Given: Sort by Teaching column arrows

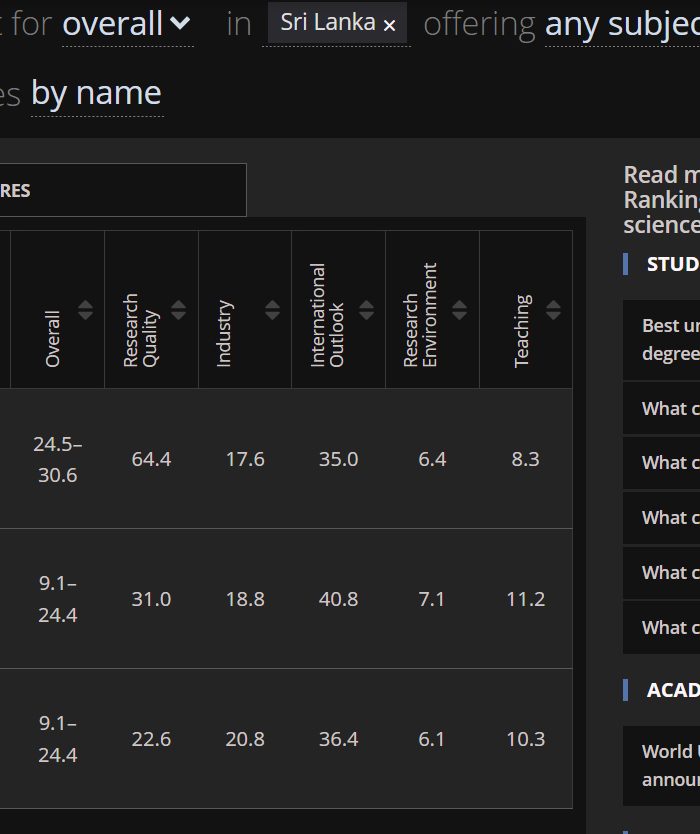Looking at the screenshot, I should (553, 310).
